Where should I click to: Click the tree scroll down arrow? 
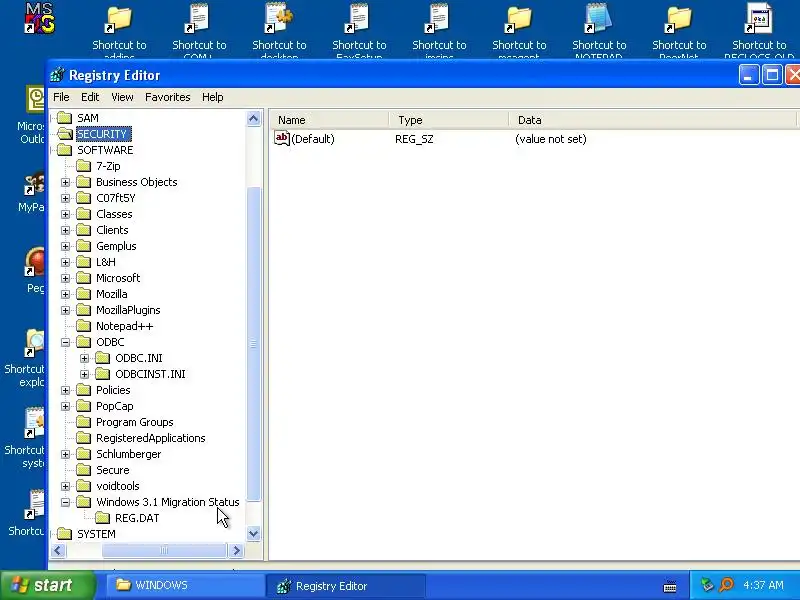tap(254, 534)
